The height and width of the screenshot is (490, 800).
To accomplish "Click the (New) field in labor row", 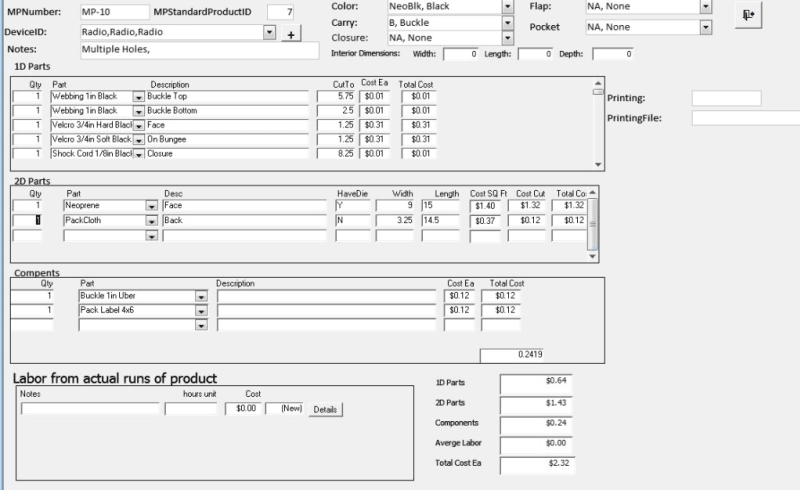I will pyautogui.click(x=285, y=409).
